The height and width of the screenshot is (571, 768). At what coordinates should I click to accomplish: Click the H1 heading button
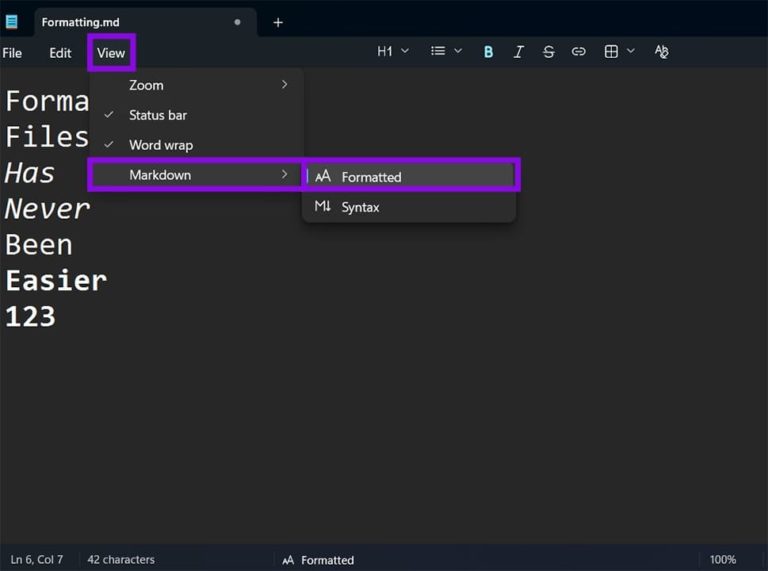pyautogui.click(x=385, y=51)
